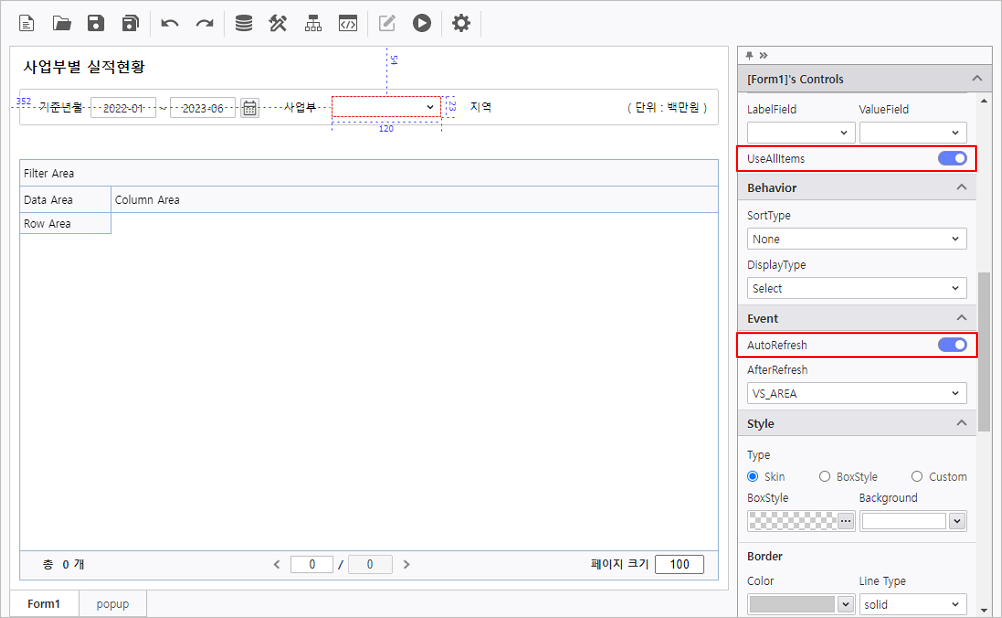Select the Form1 tab

coord(44,604)
